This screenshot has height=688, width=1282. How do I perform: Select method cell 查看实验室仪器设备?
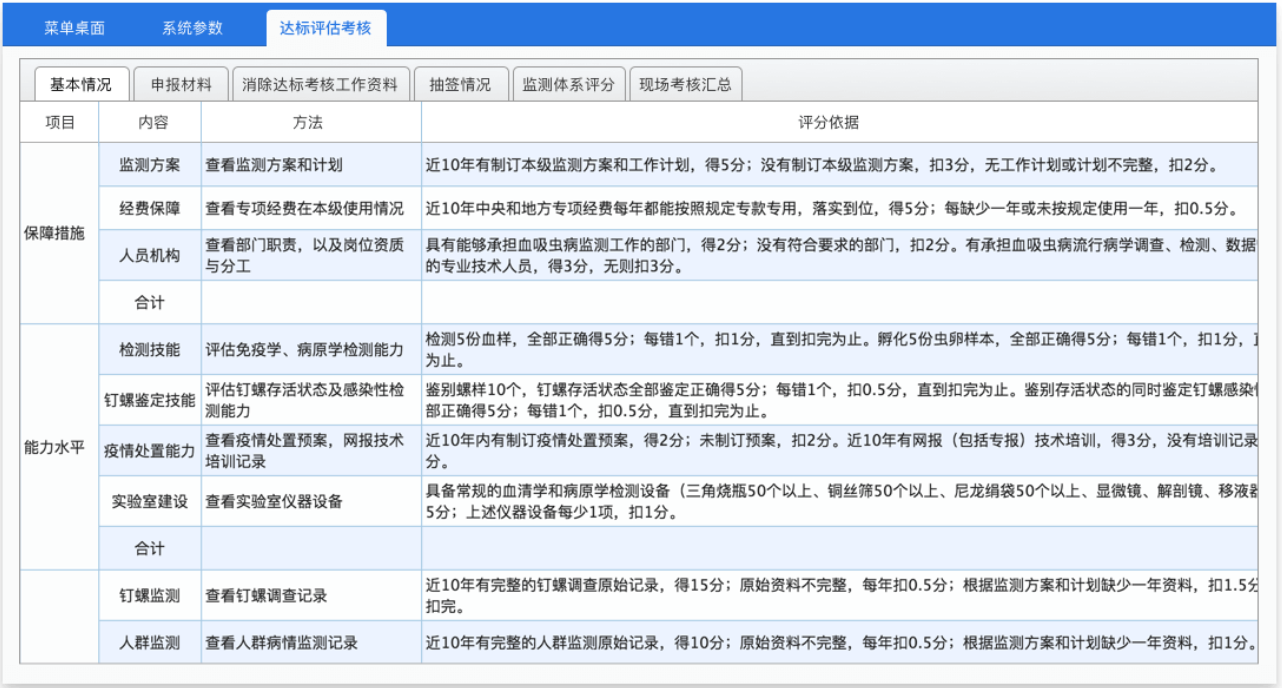coord(311,502)
